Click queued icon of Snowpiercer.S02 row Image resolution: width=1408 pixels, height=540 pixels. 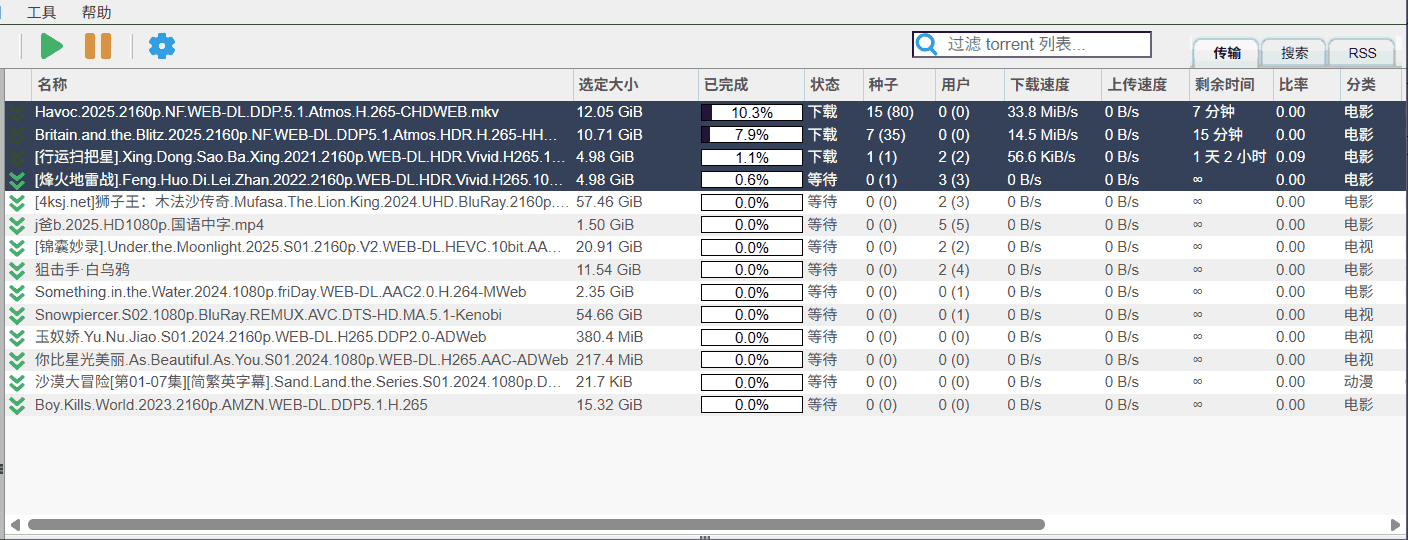pos(17,315)
